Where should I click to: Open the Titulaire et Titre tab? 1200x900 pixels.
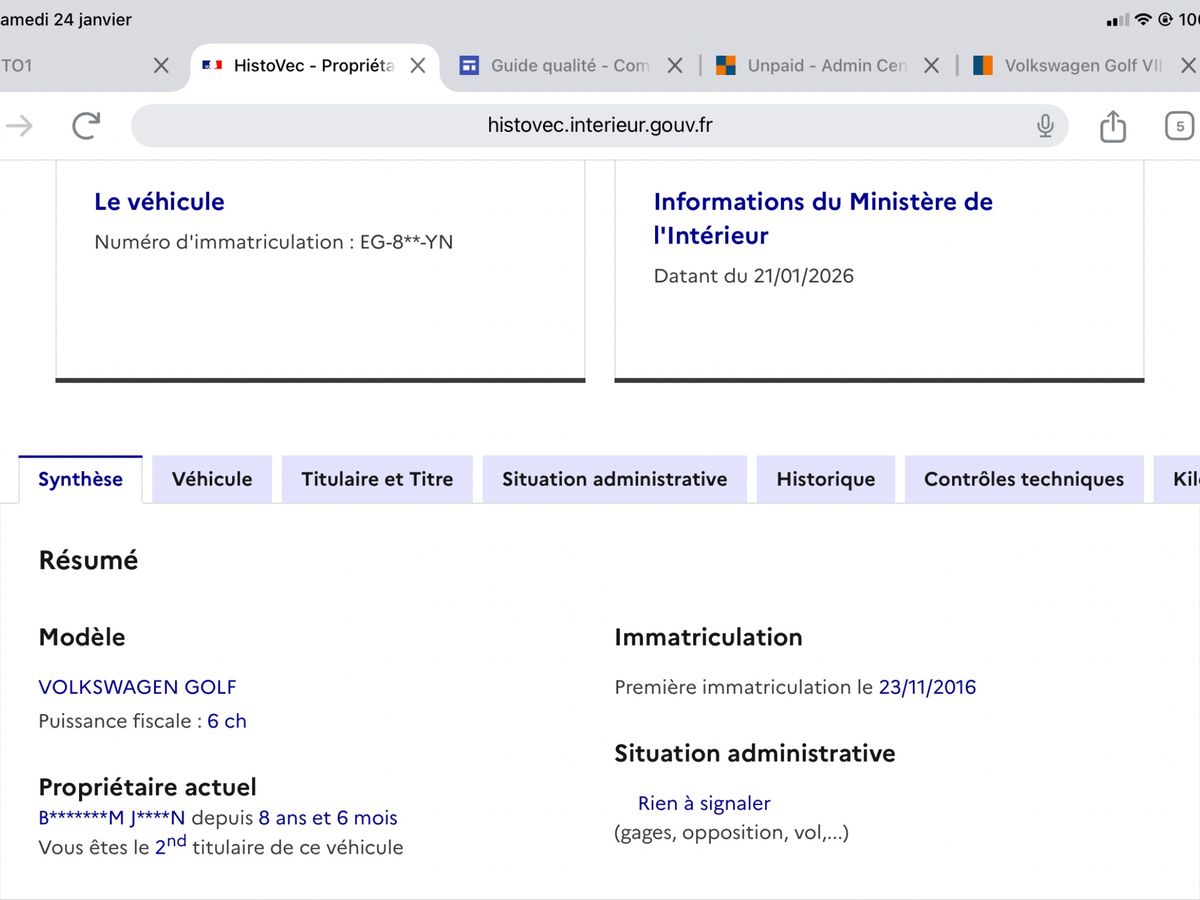point(377,479)
